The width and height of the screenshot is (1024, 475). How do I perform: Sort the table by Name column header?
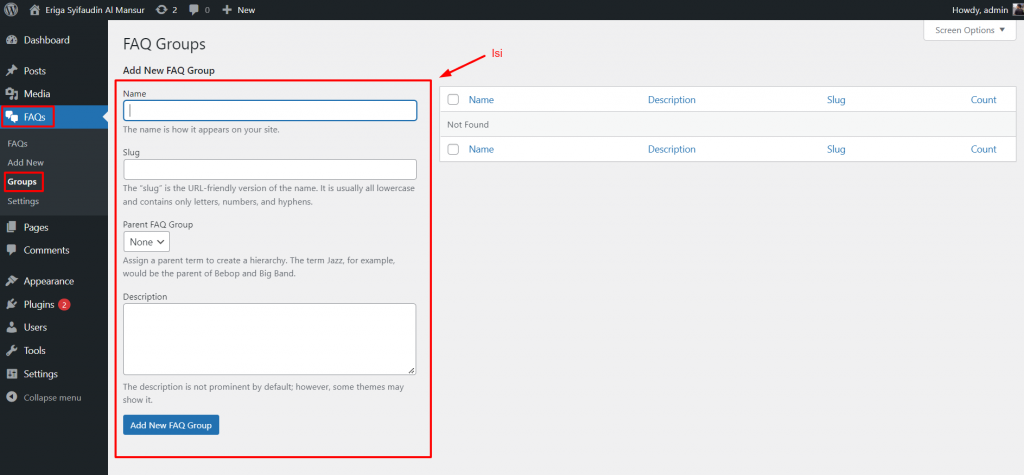pos(481,100)
